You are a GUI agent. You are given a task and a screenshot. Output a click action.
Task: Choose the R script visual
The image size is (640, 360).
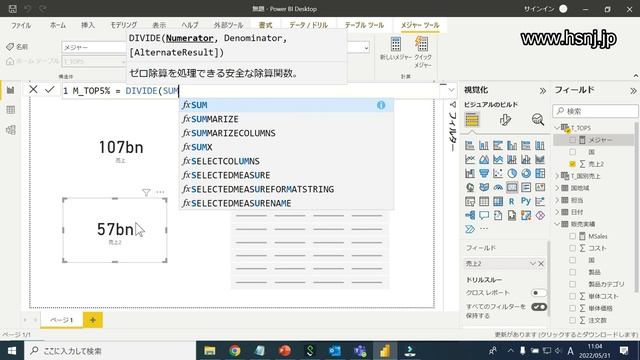point(512,201)
